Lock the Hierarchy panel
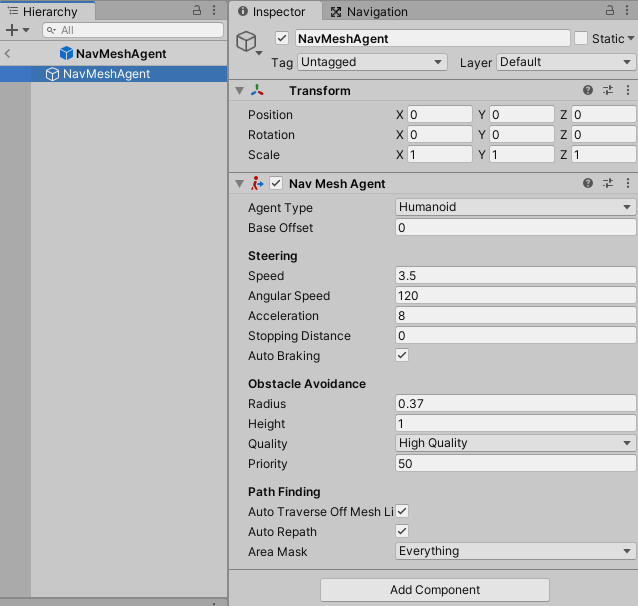This screenshot has width=638, height=606. (197, 10)
